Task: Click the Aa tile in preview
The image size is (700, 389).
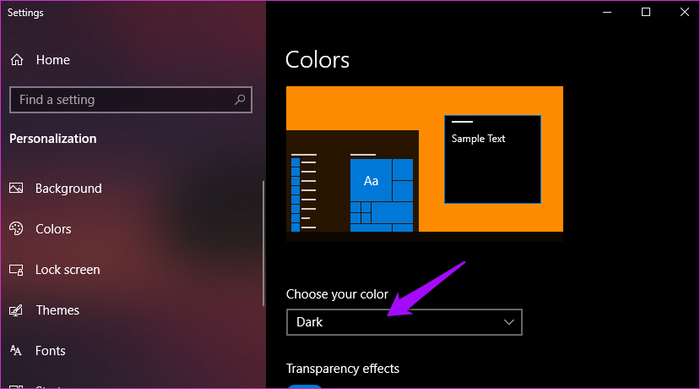Action: [371, 180]
